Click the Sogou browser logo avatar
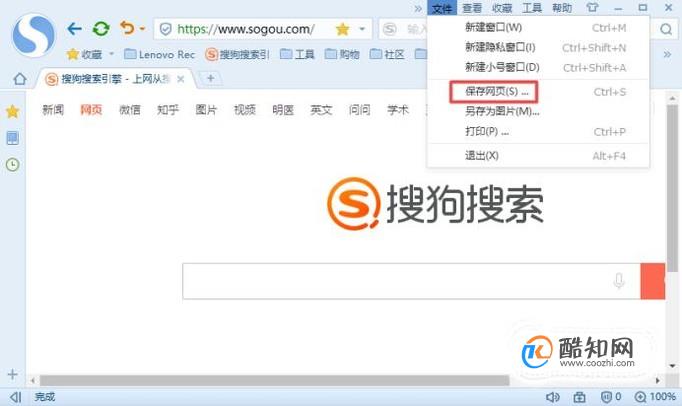The height and width of the screenshot is (406, 682). [34, 35]
